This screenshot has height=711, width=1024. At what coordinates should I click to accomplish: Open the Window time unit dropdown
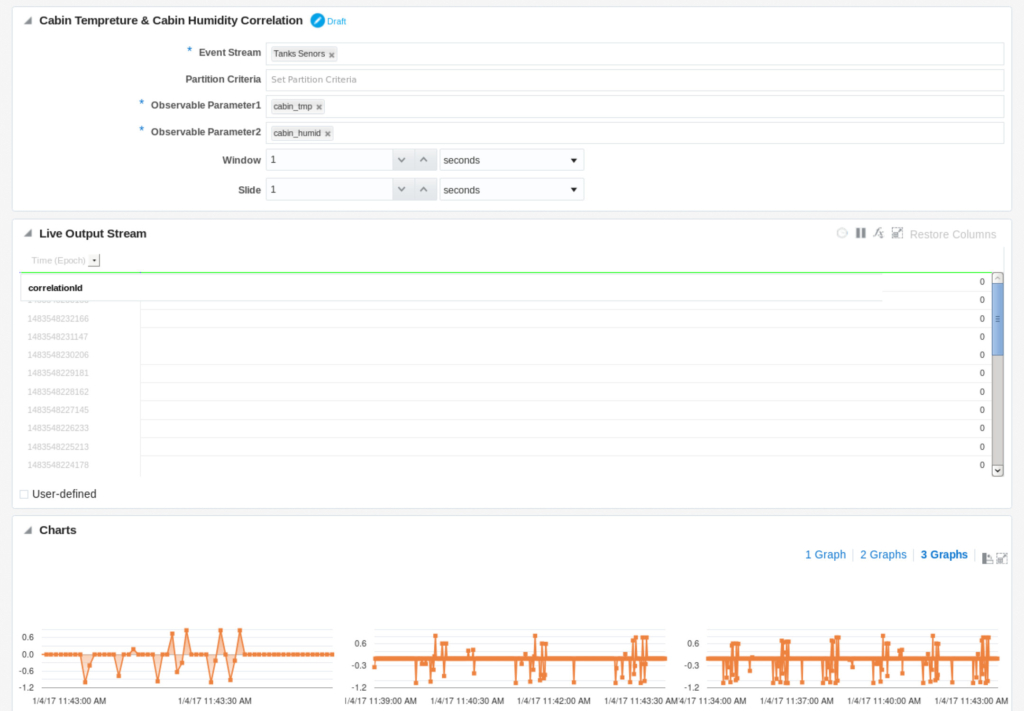(x=511, y=160)
